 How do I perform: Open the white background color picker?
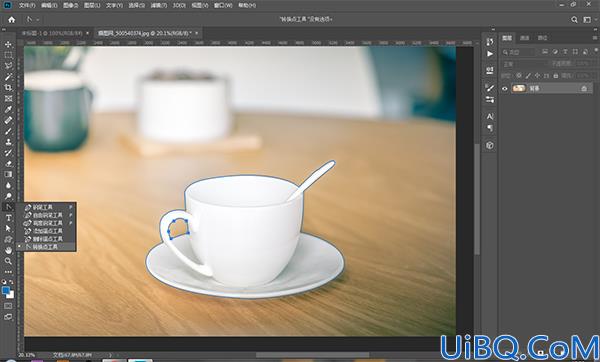tap(11, 295)
